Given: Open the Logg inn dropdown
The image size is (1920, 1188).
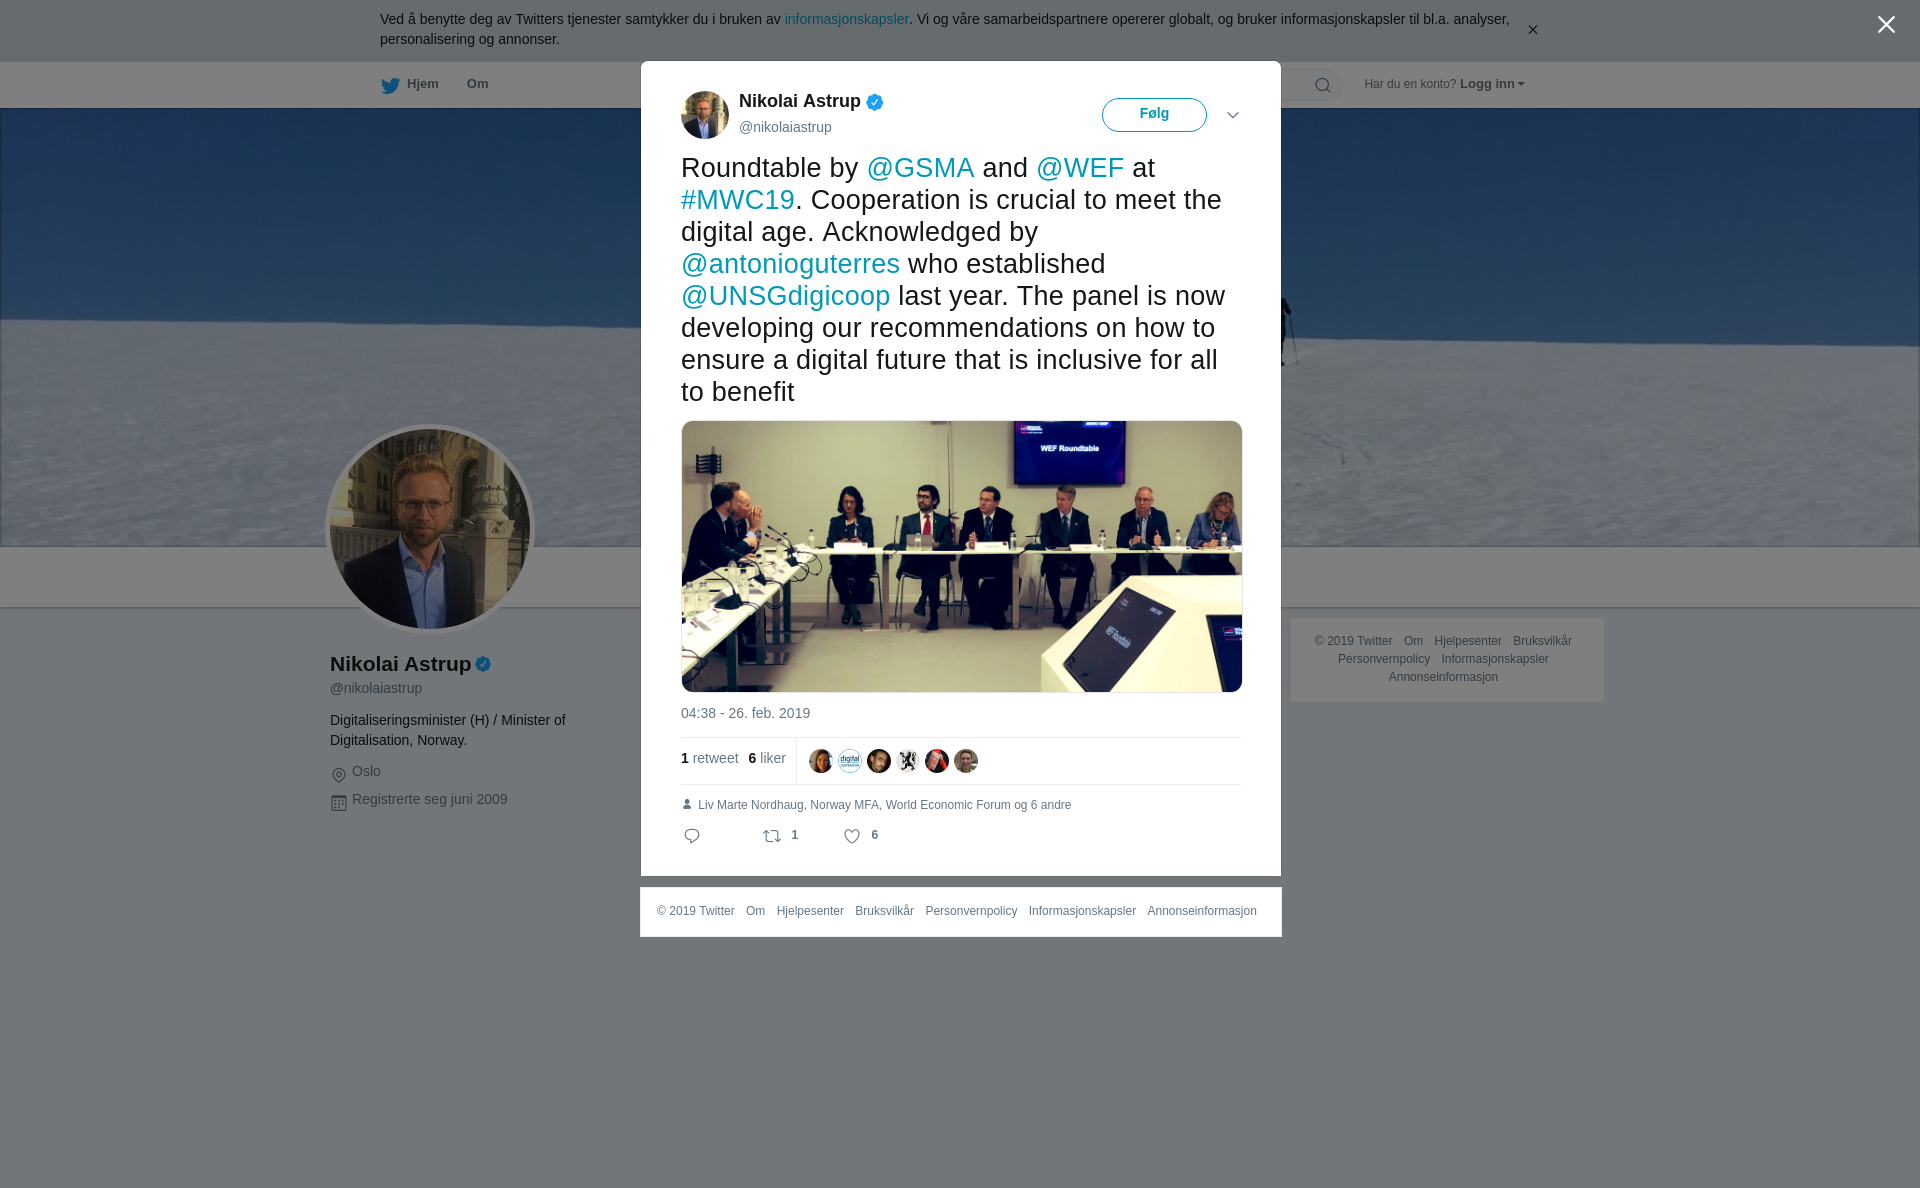Looking at the screenshot, I should [x=1492, y=84].
